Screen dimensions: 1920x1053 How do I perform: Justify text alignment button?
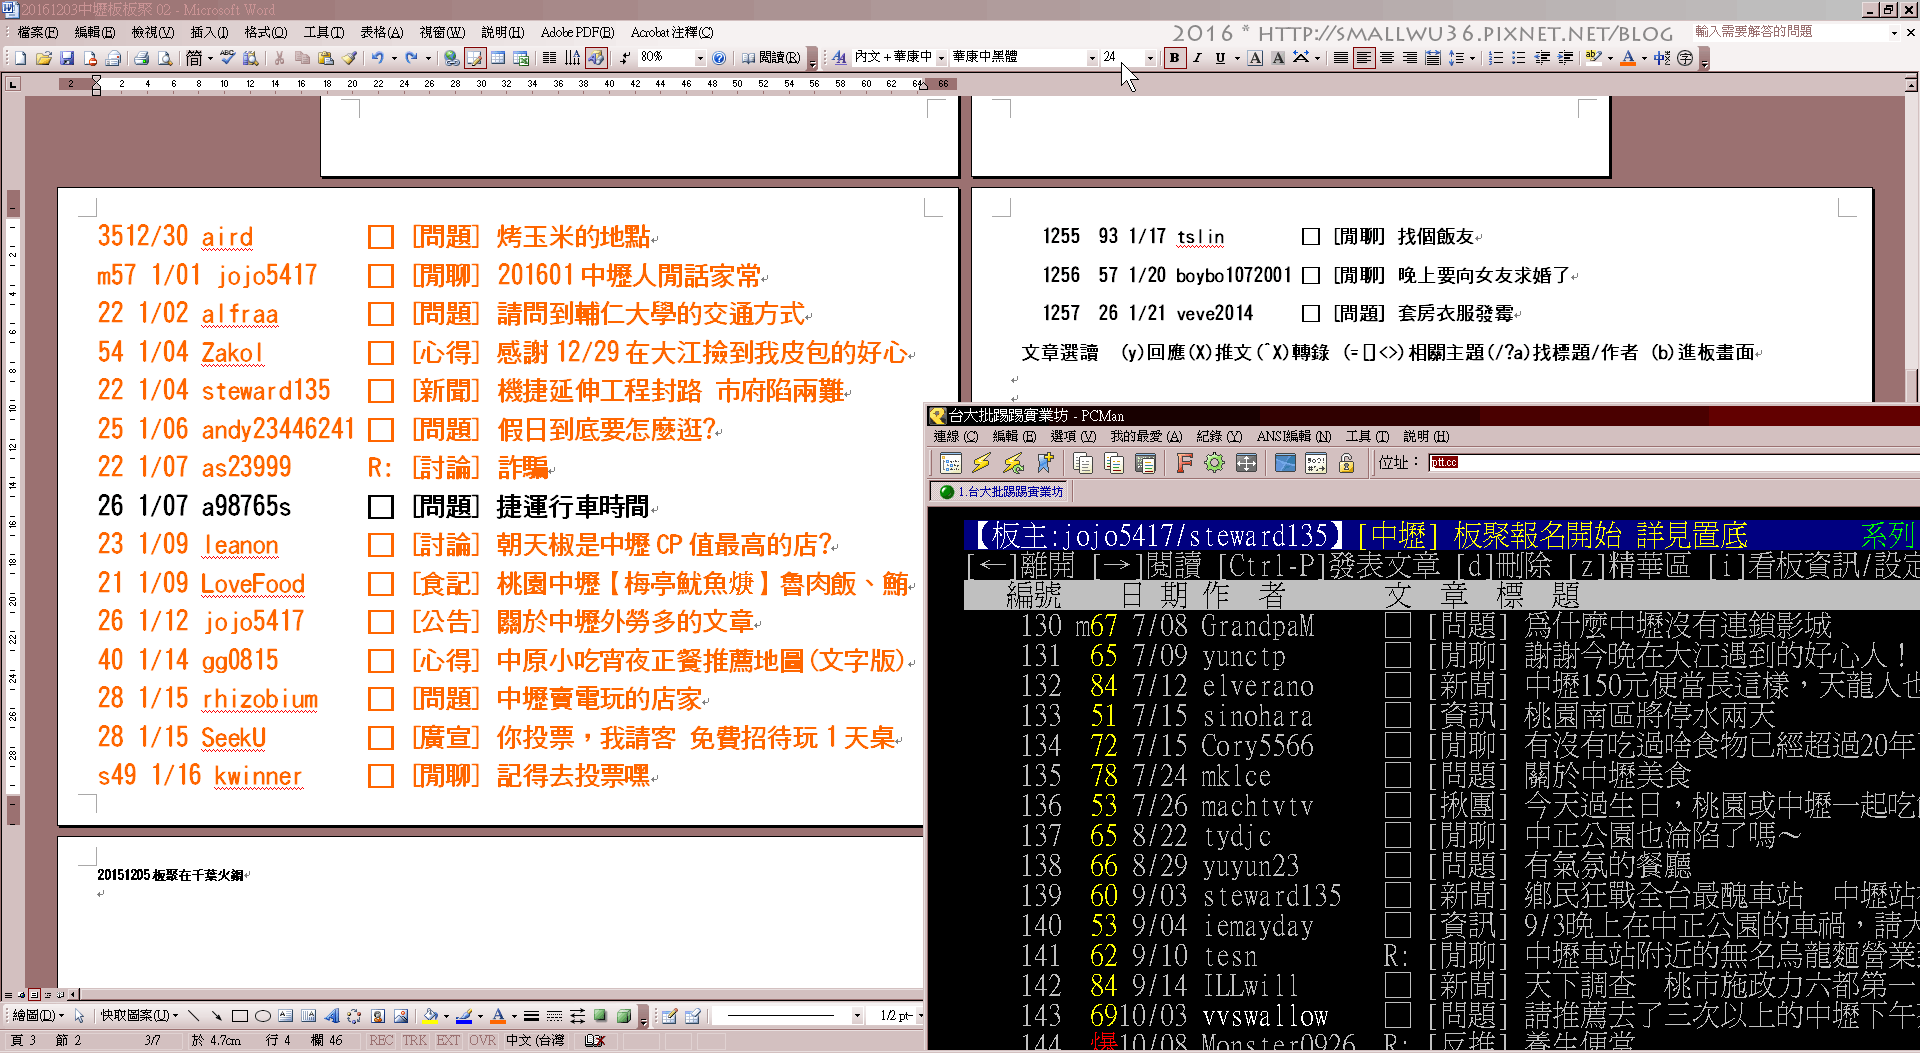tap(1341, 58)
